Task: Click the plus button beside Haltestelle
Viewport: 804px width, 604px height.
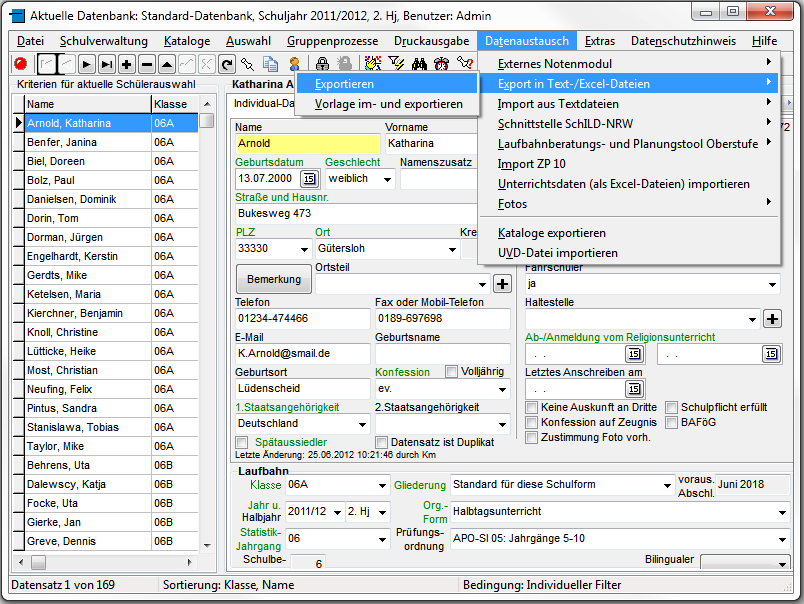Action: tap(772, 319)
